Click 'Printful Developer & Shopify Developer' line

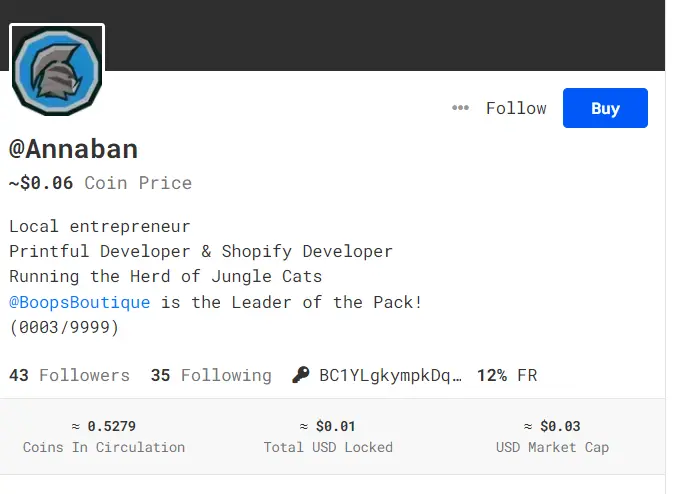click(201, 252)
